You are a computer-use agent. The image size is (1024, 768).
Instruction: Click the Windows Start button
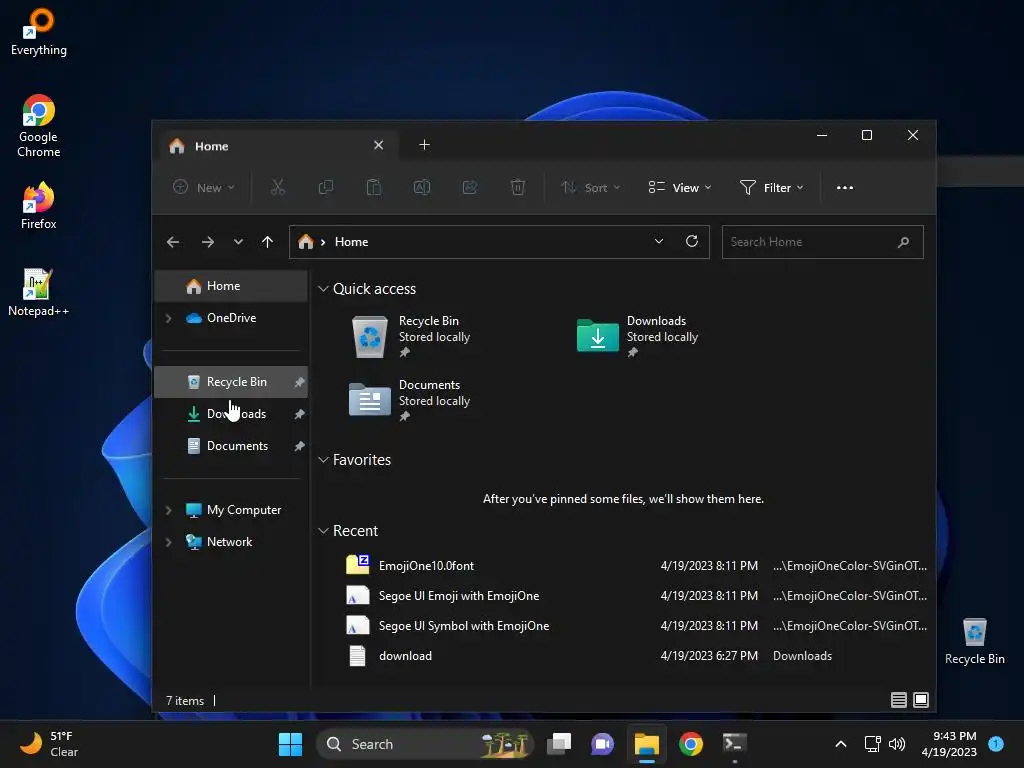pyautogui.click(x=290, y=744)
